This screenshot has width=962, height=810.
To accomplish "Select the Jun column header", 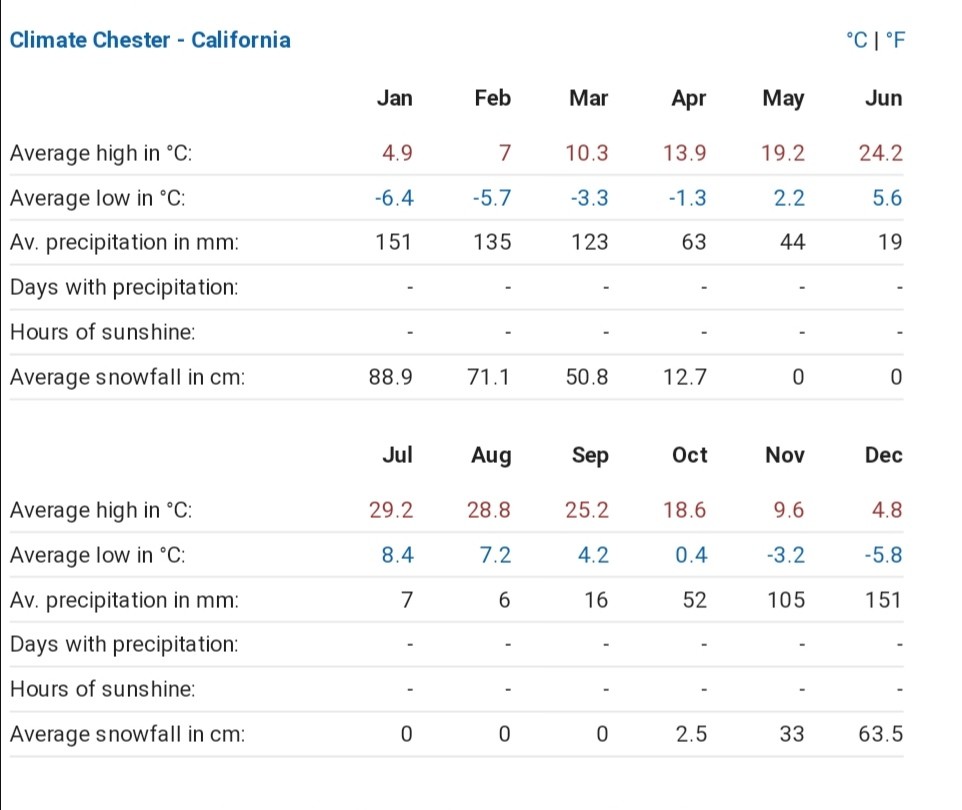I will [x=883, y=98].
